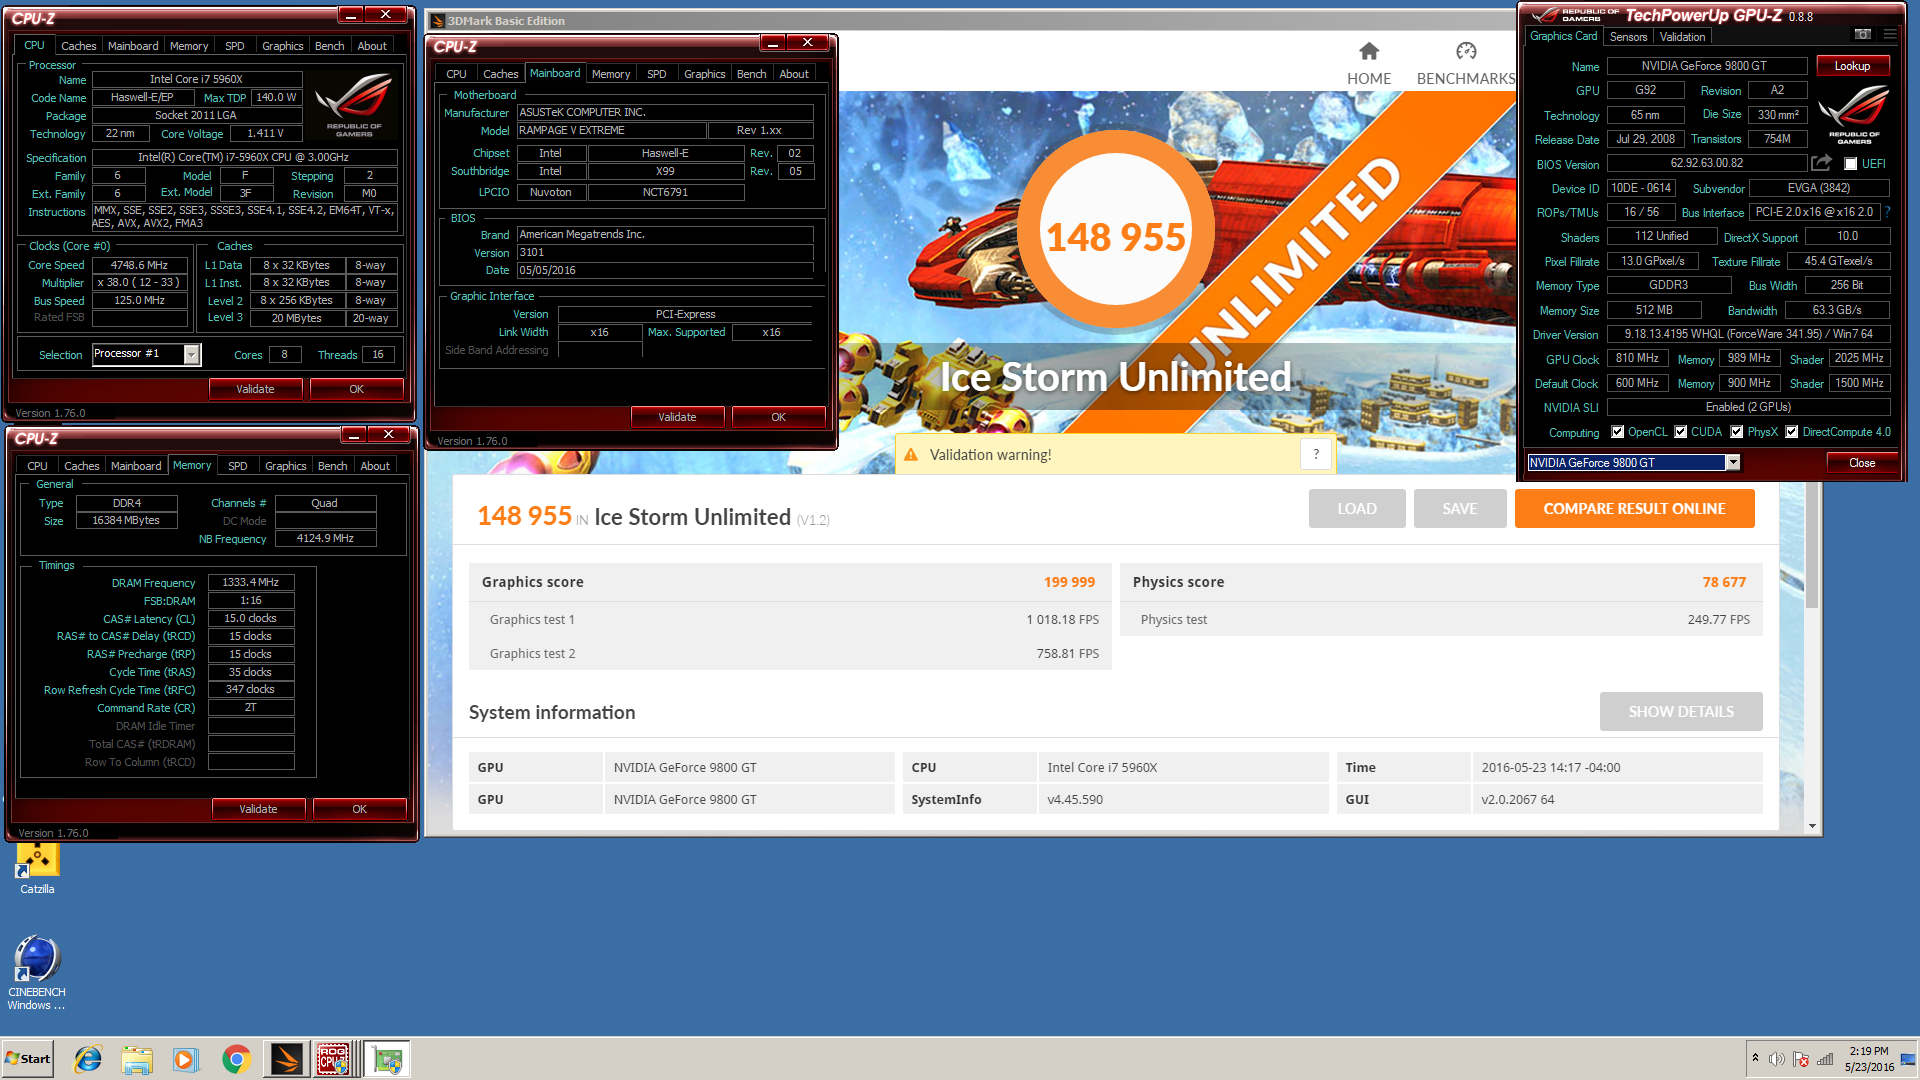Viewport: 1920px width, 1080px height.
Task: Click the Core Speed 4748.6 MHz value
Action: (x=140, y=265)
